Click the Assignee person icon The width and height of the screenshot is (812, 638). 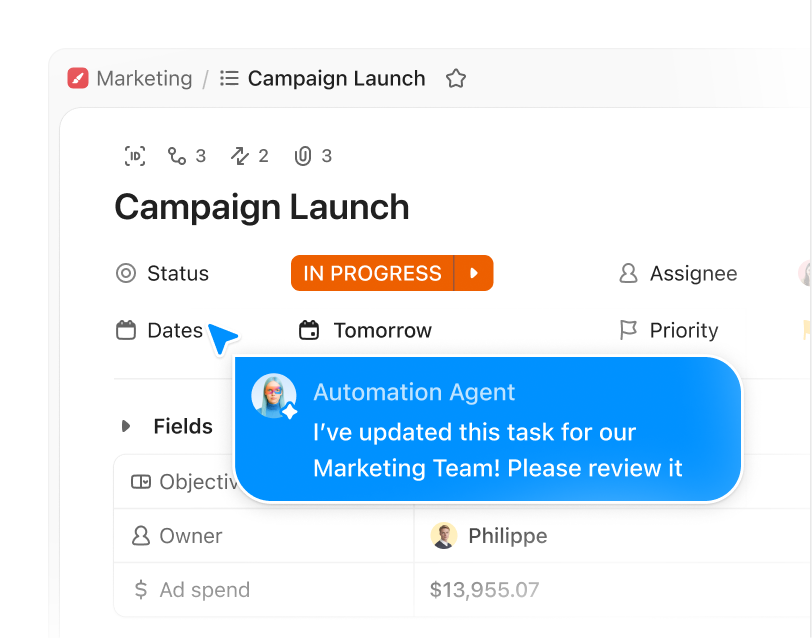point(628,273)
